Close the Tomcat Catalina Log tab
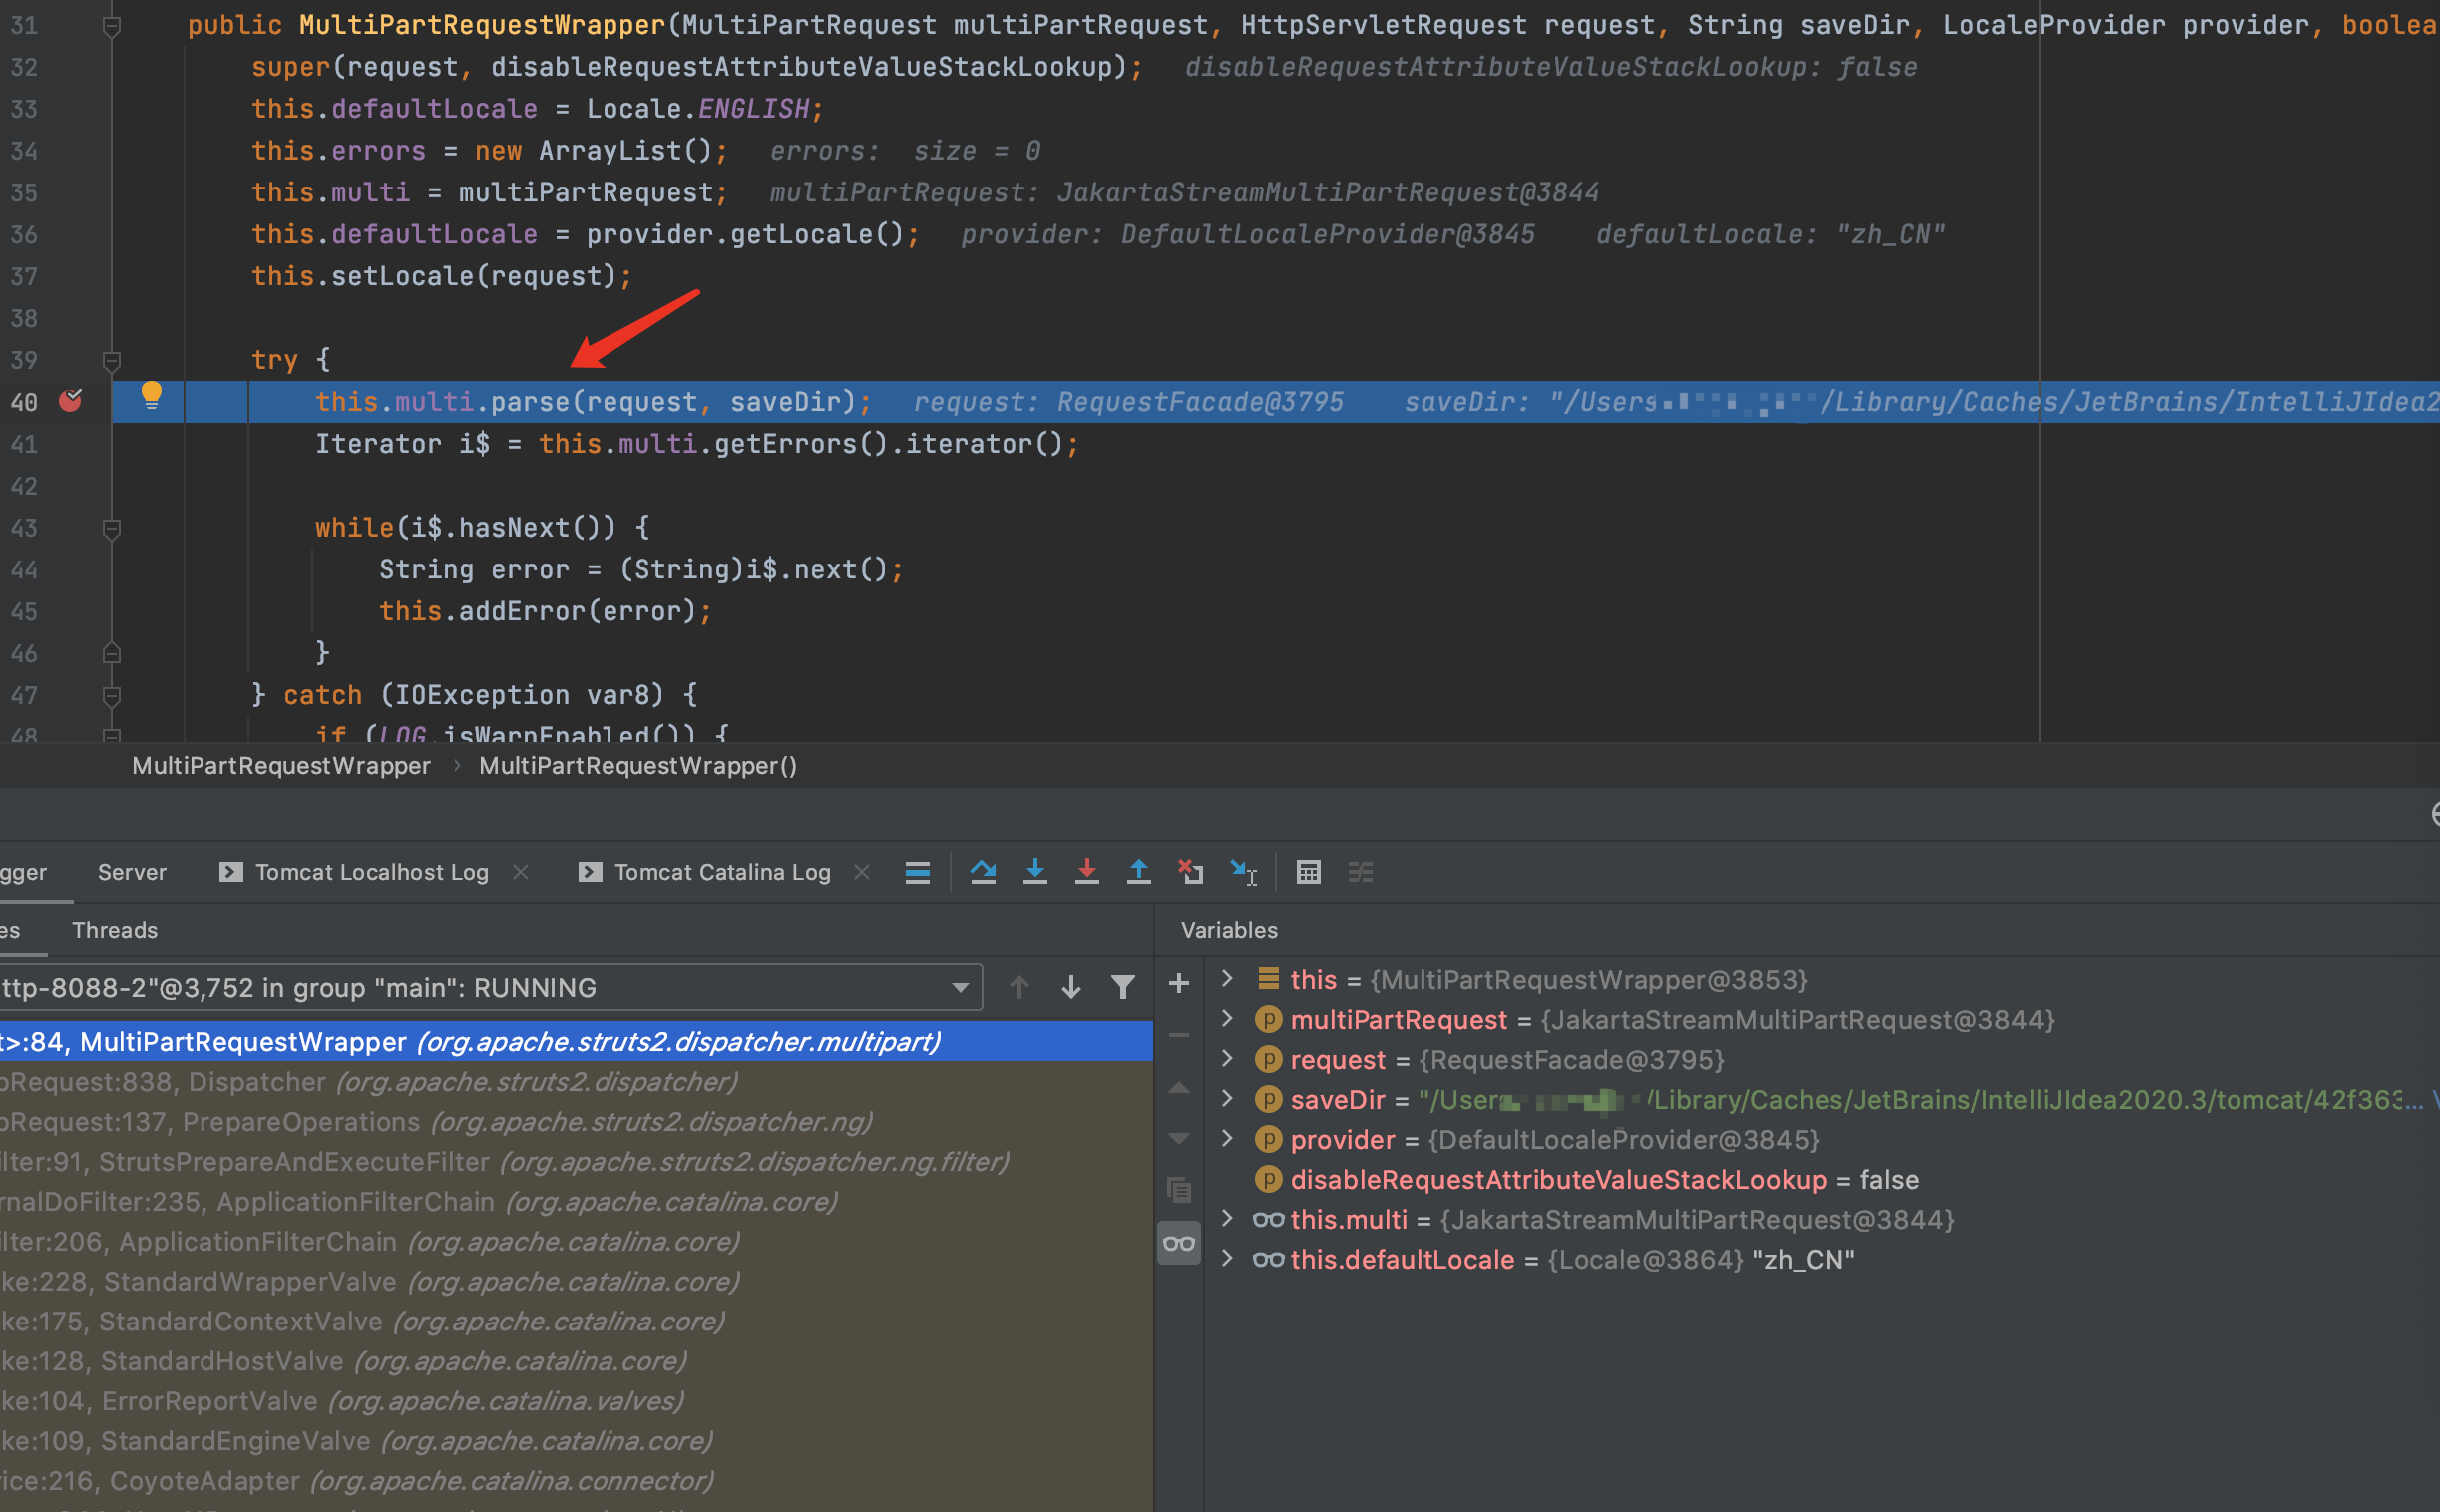This screenshot has height=1512, width=2440. coord(862,872)
